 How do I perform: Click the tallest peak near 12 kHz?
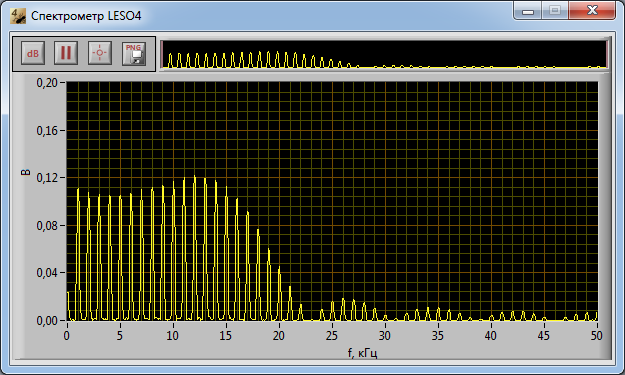pyautogui.click(x=195, y=177)
